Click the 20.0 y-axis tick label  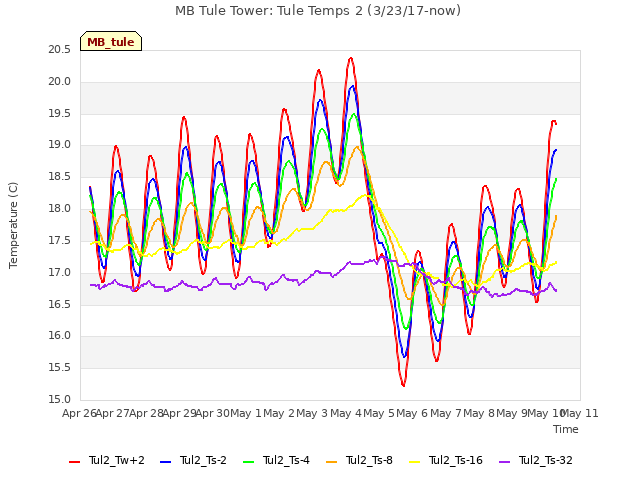point(60,82)
